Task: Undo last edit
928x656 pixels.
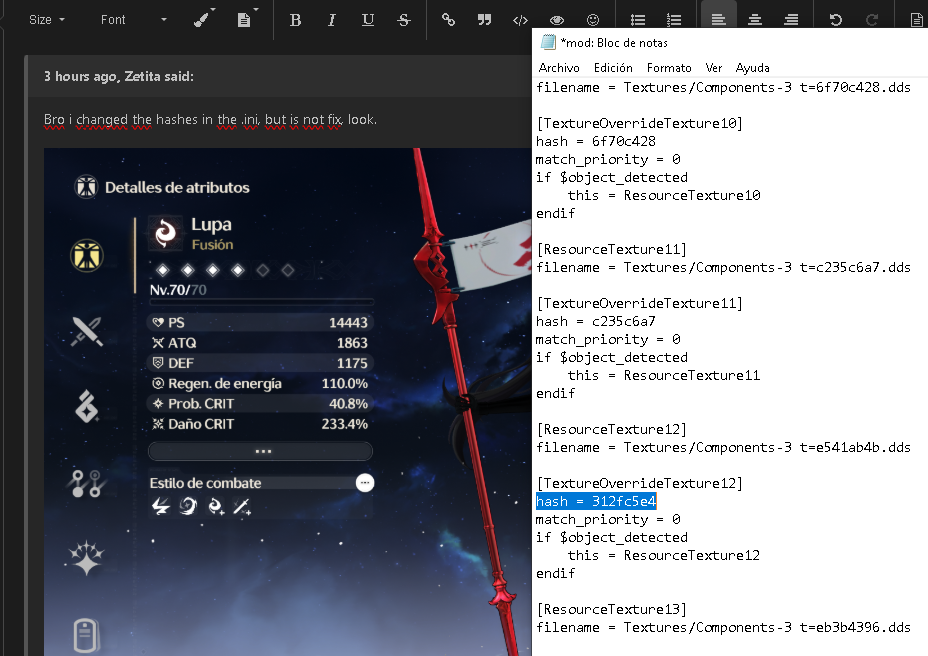Action: (x=836, y=20)
